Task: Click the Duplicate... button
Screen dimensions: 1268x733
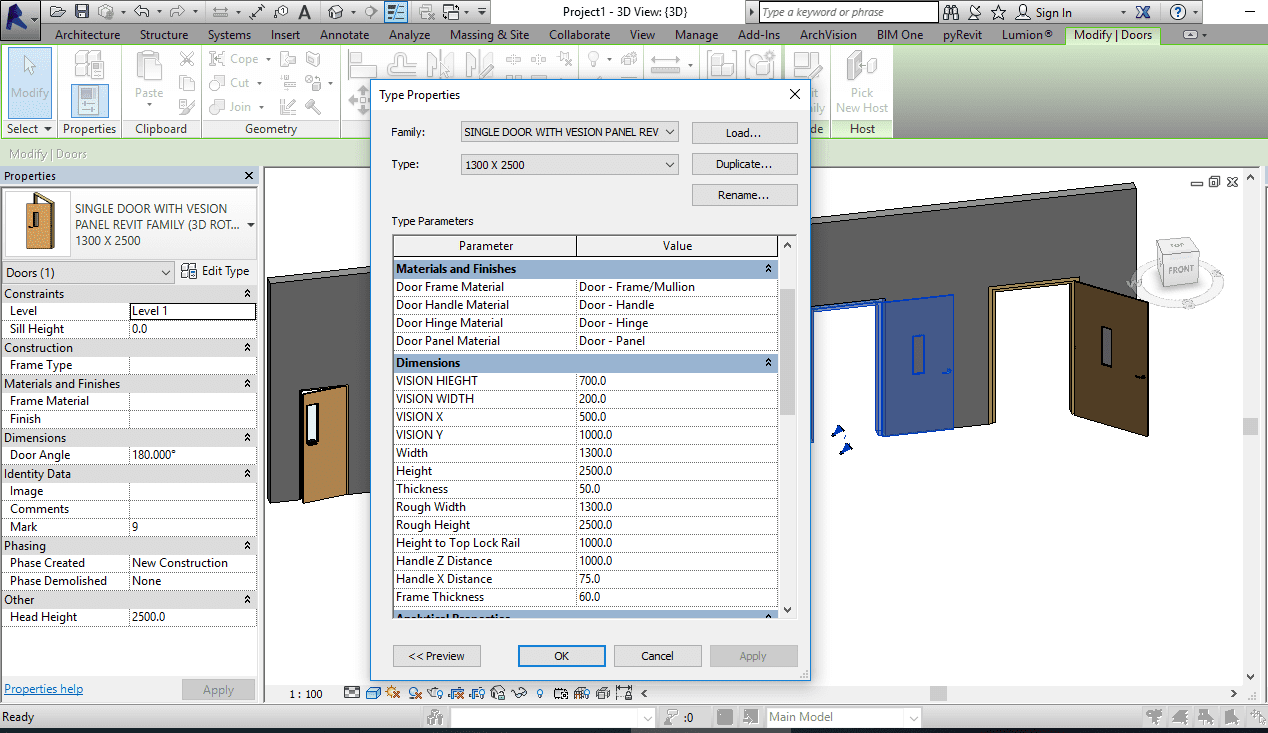Action: 744,164
